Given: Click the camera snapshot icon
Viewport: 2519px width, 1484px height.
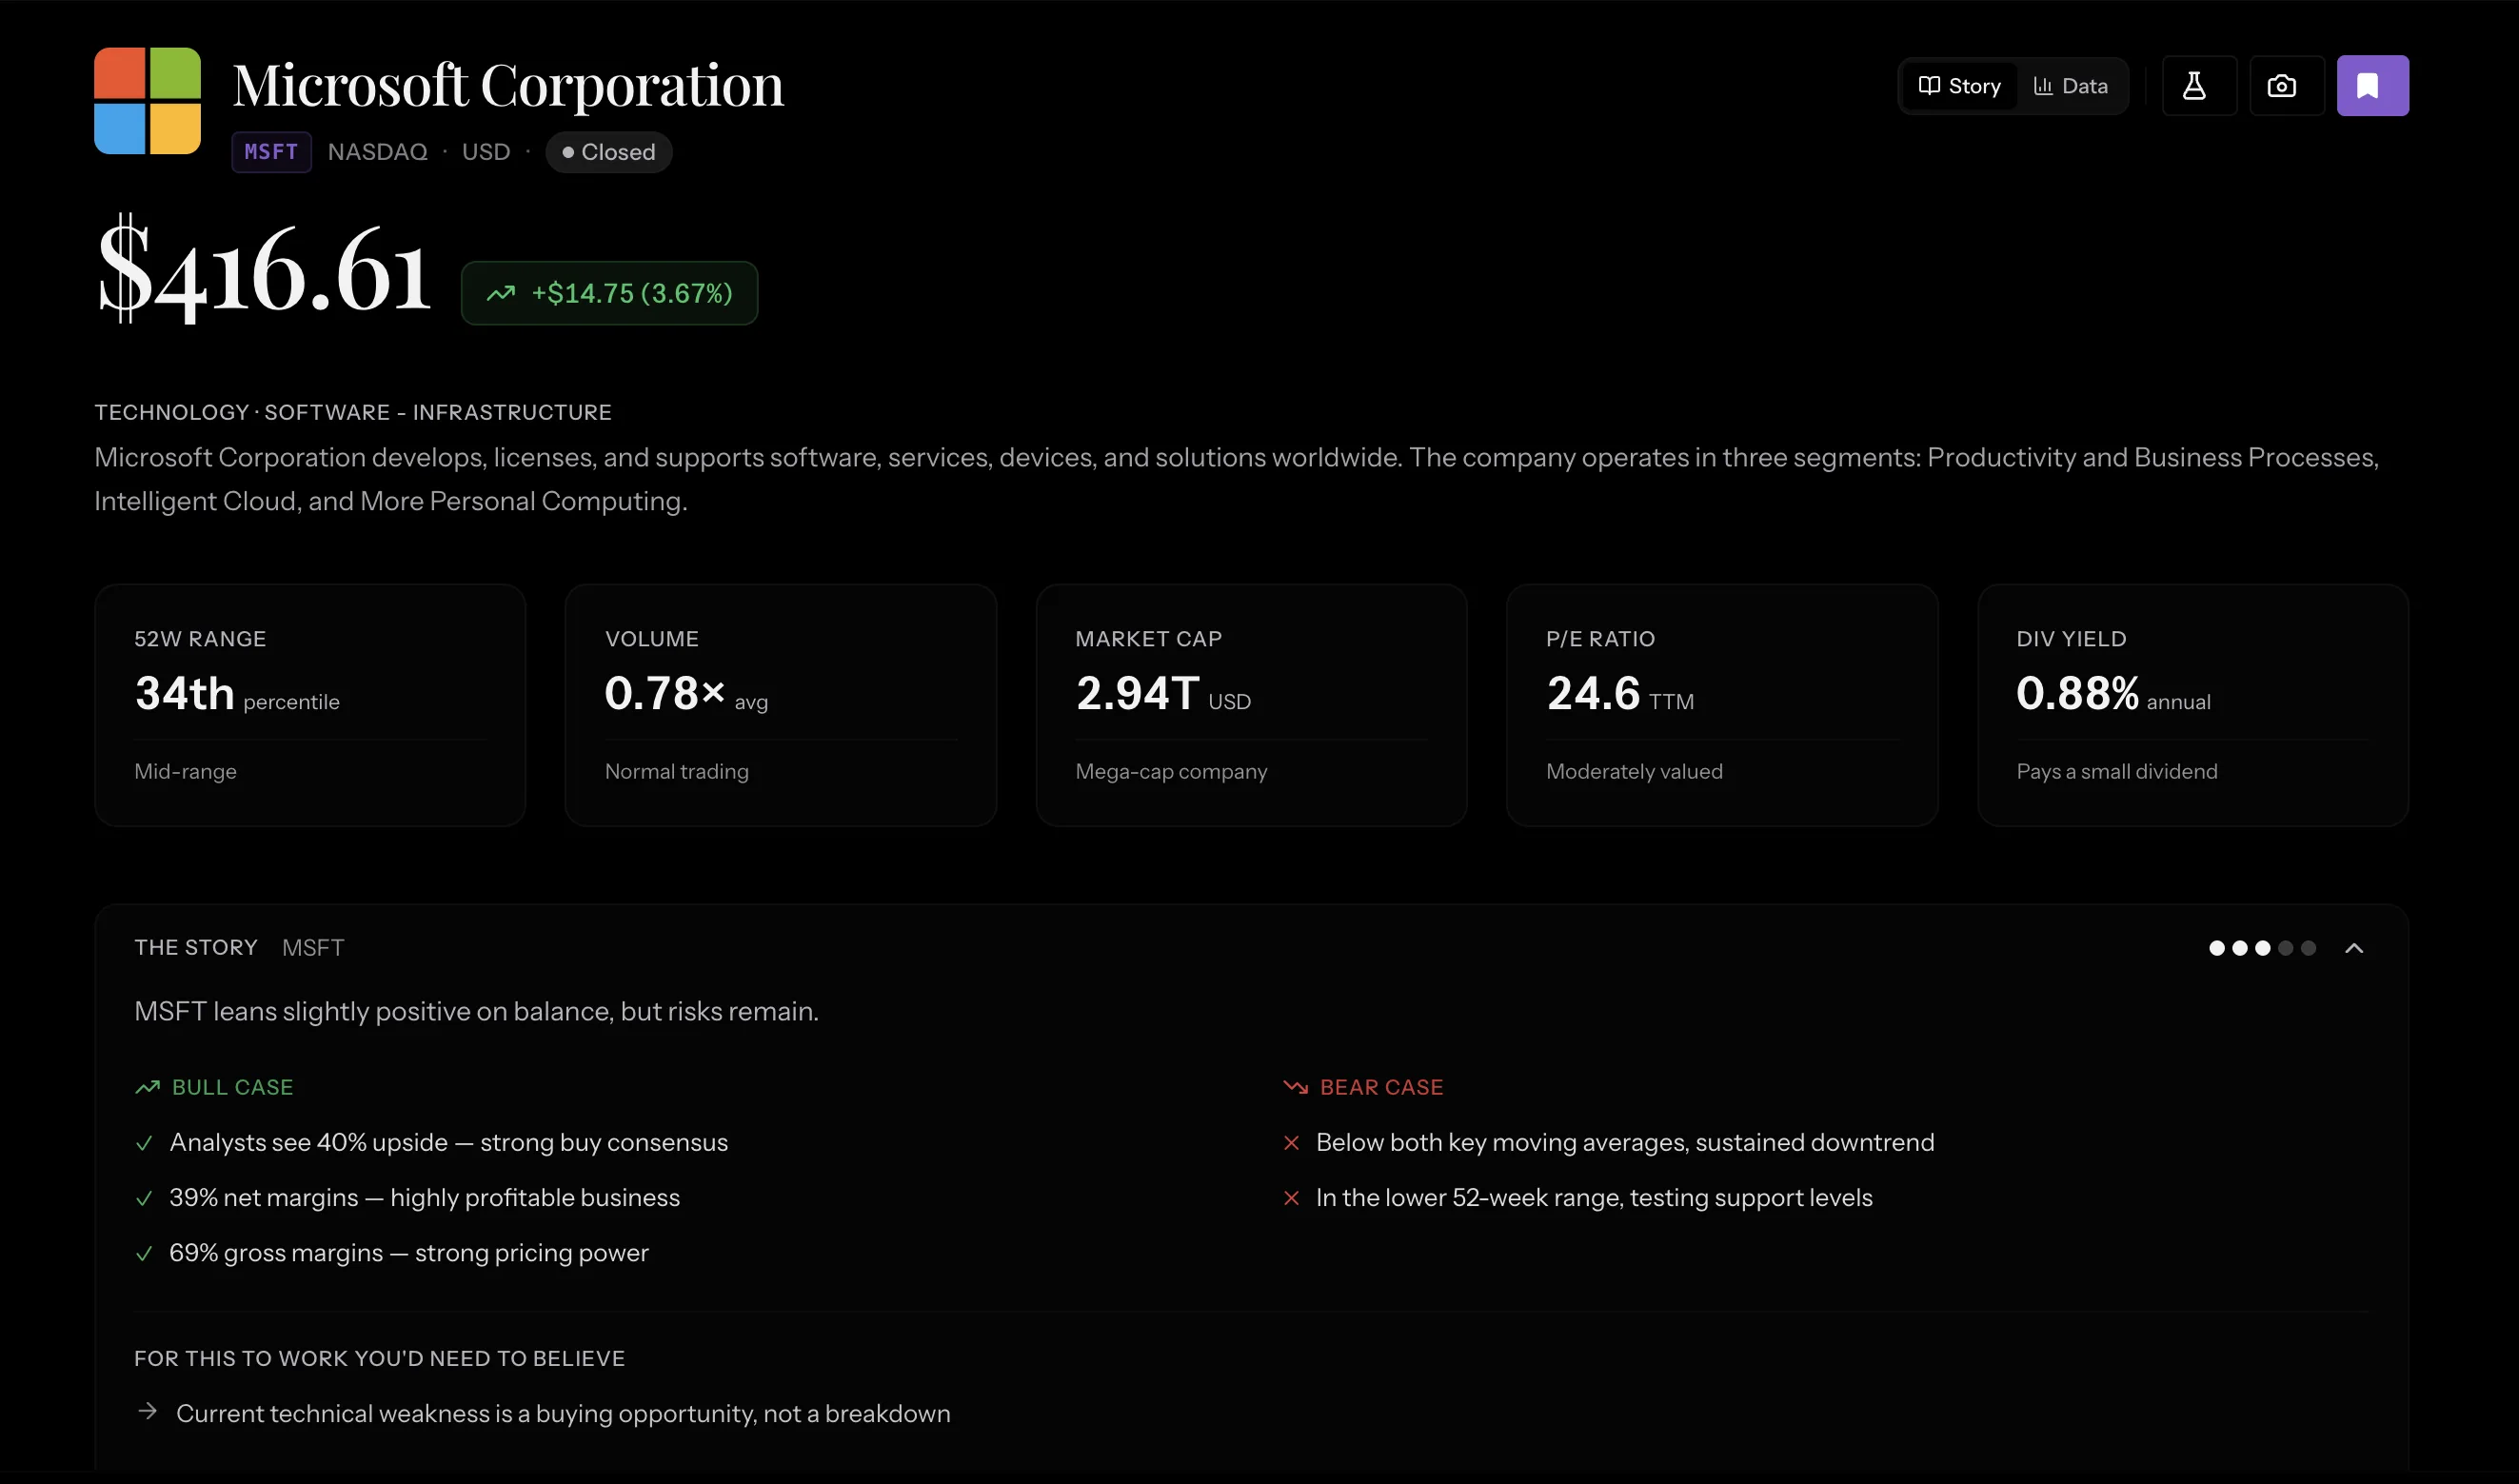Looking at the screenshot, I should (x=2283, y=85).
